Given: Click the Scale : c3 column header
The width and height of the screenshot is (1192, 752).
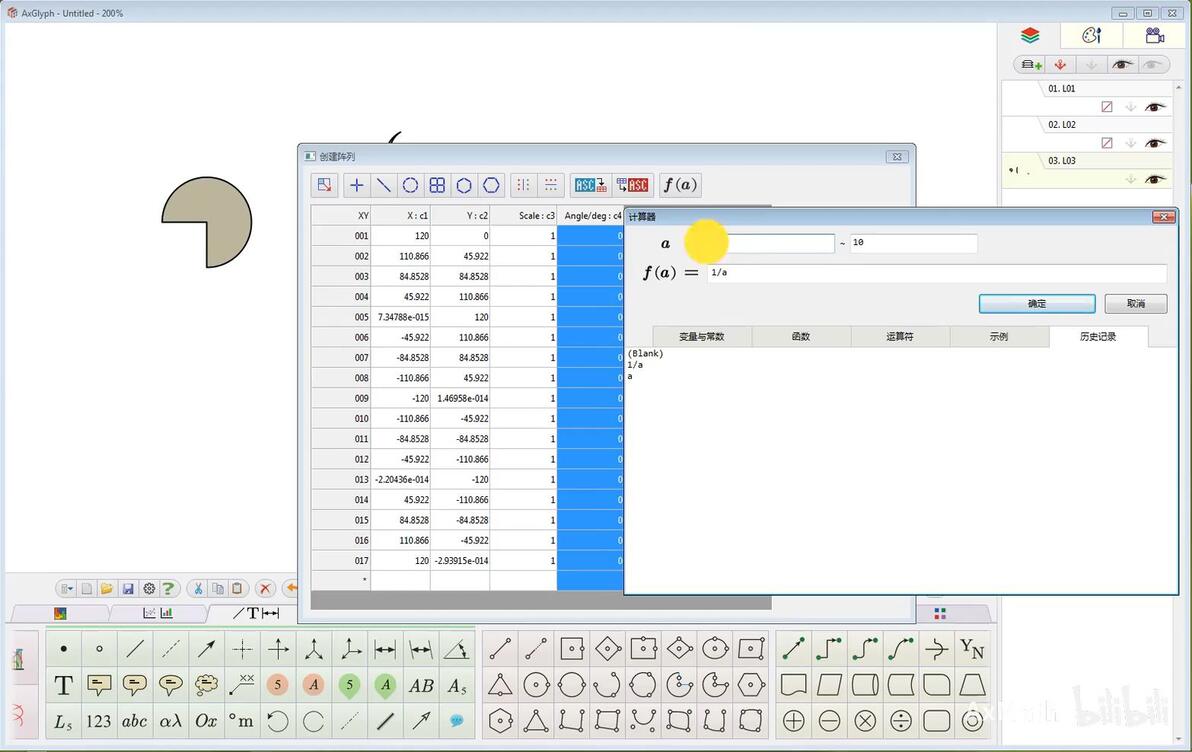Looking at the screenshot, I should click(524, 216).
